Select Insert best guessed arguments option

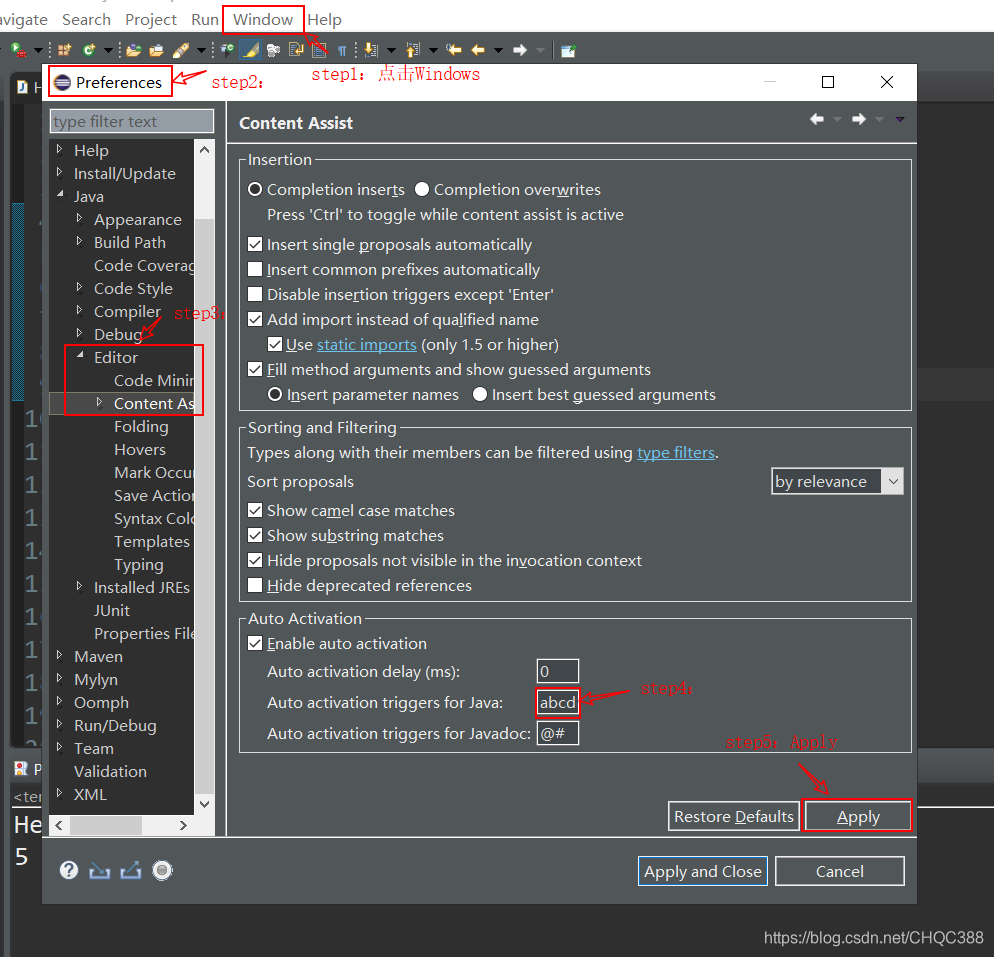pos(480,394)
